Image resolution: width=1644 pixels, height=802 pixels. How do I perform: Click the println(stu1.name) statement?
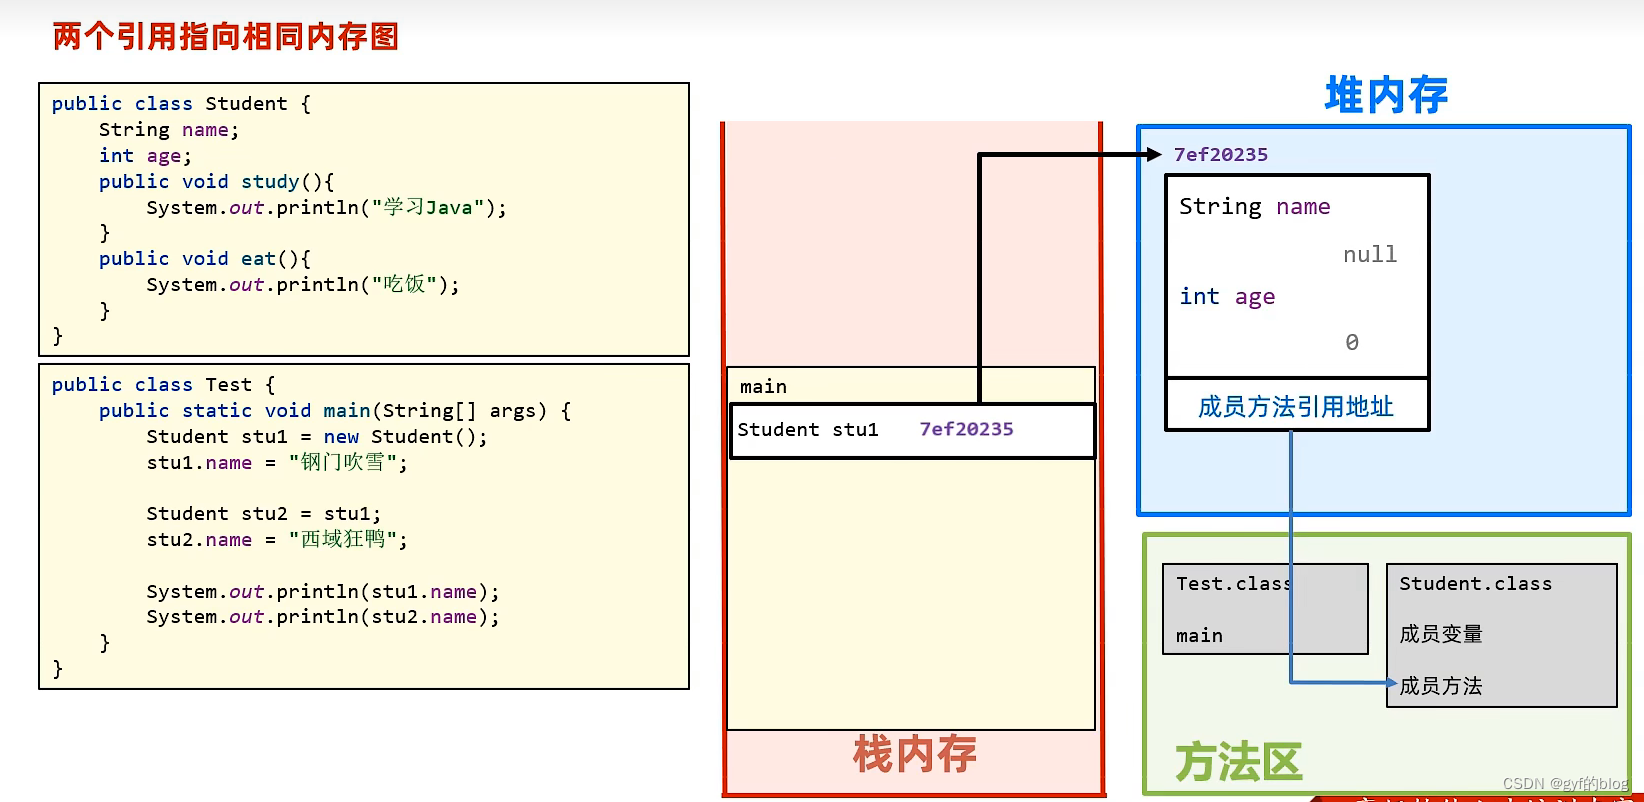click(323, 592)
